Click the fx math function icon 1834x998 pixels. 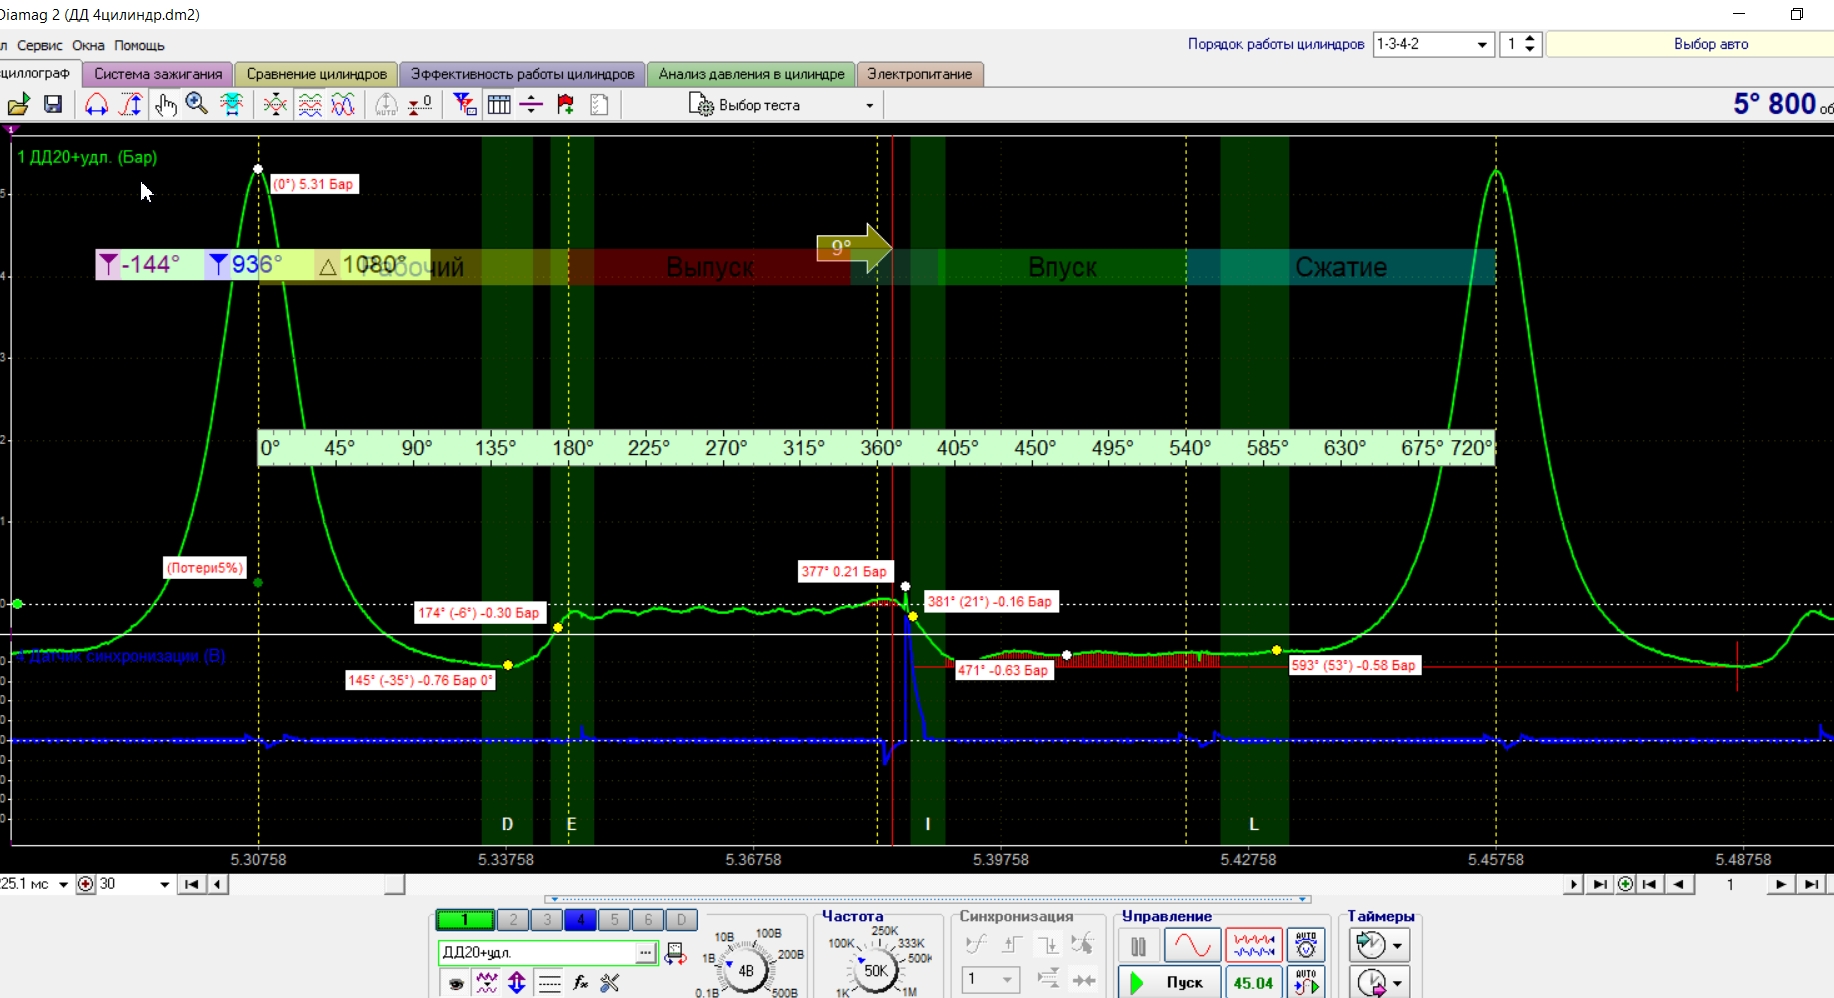(581, 983)
